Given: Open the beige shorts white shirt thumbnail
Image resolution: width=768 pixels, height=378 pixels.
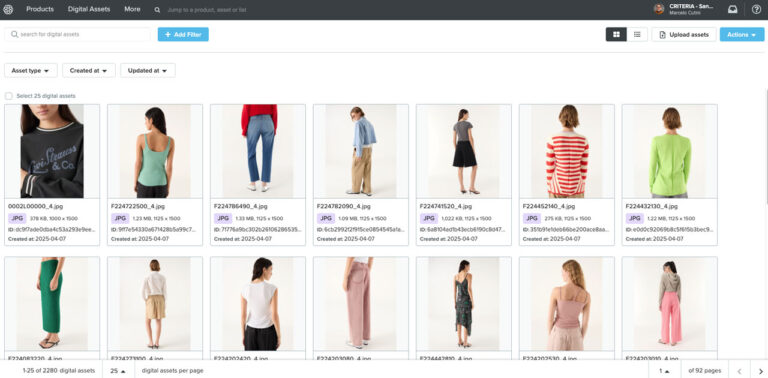Looking at the screenshot, I should tap(155, 304).
